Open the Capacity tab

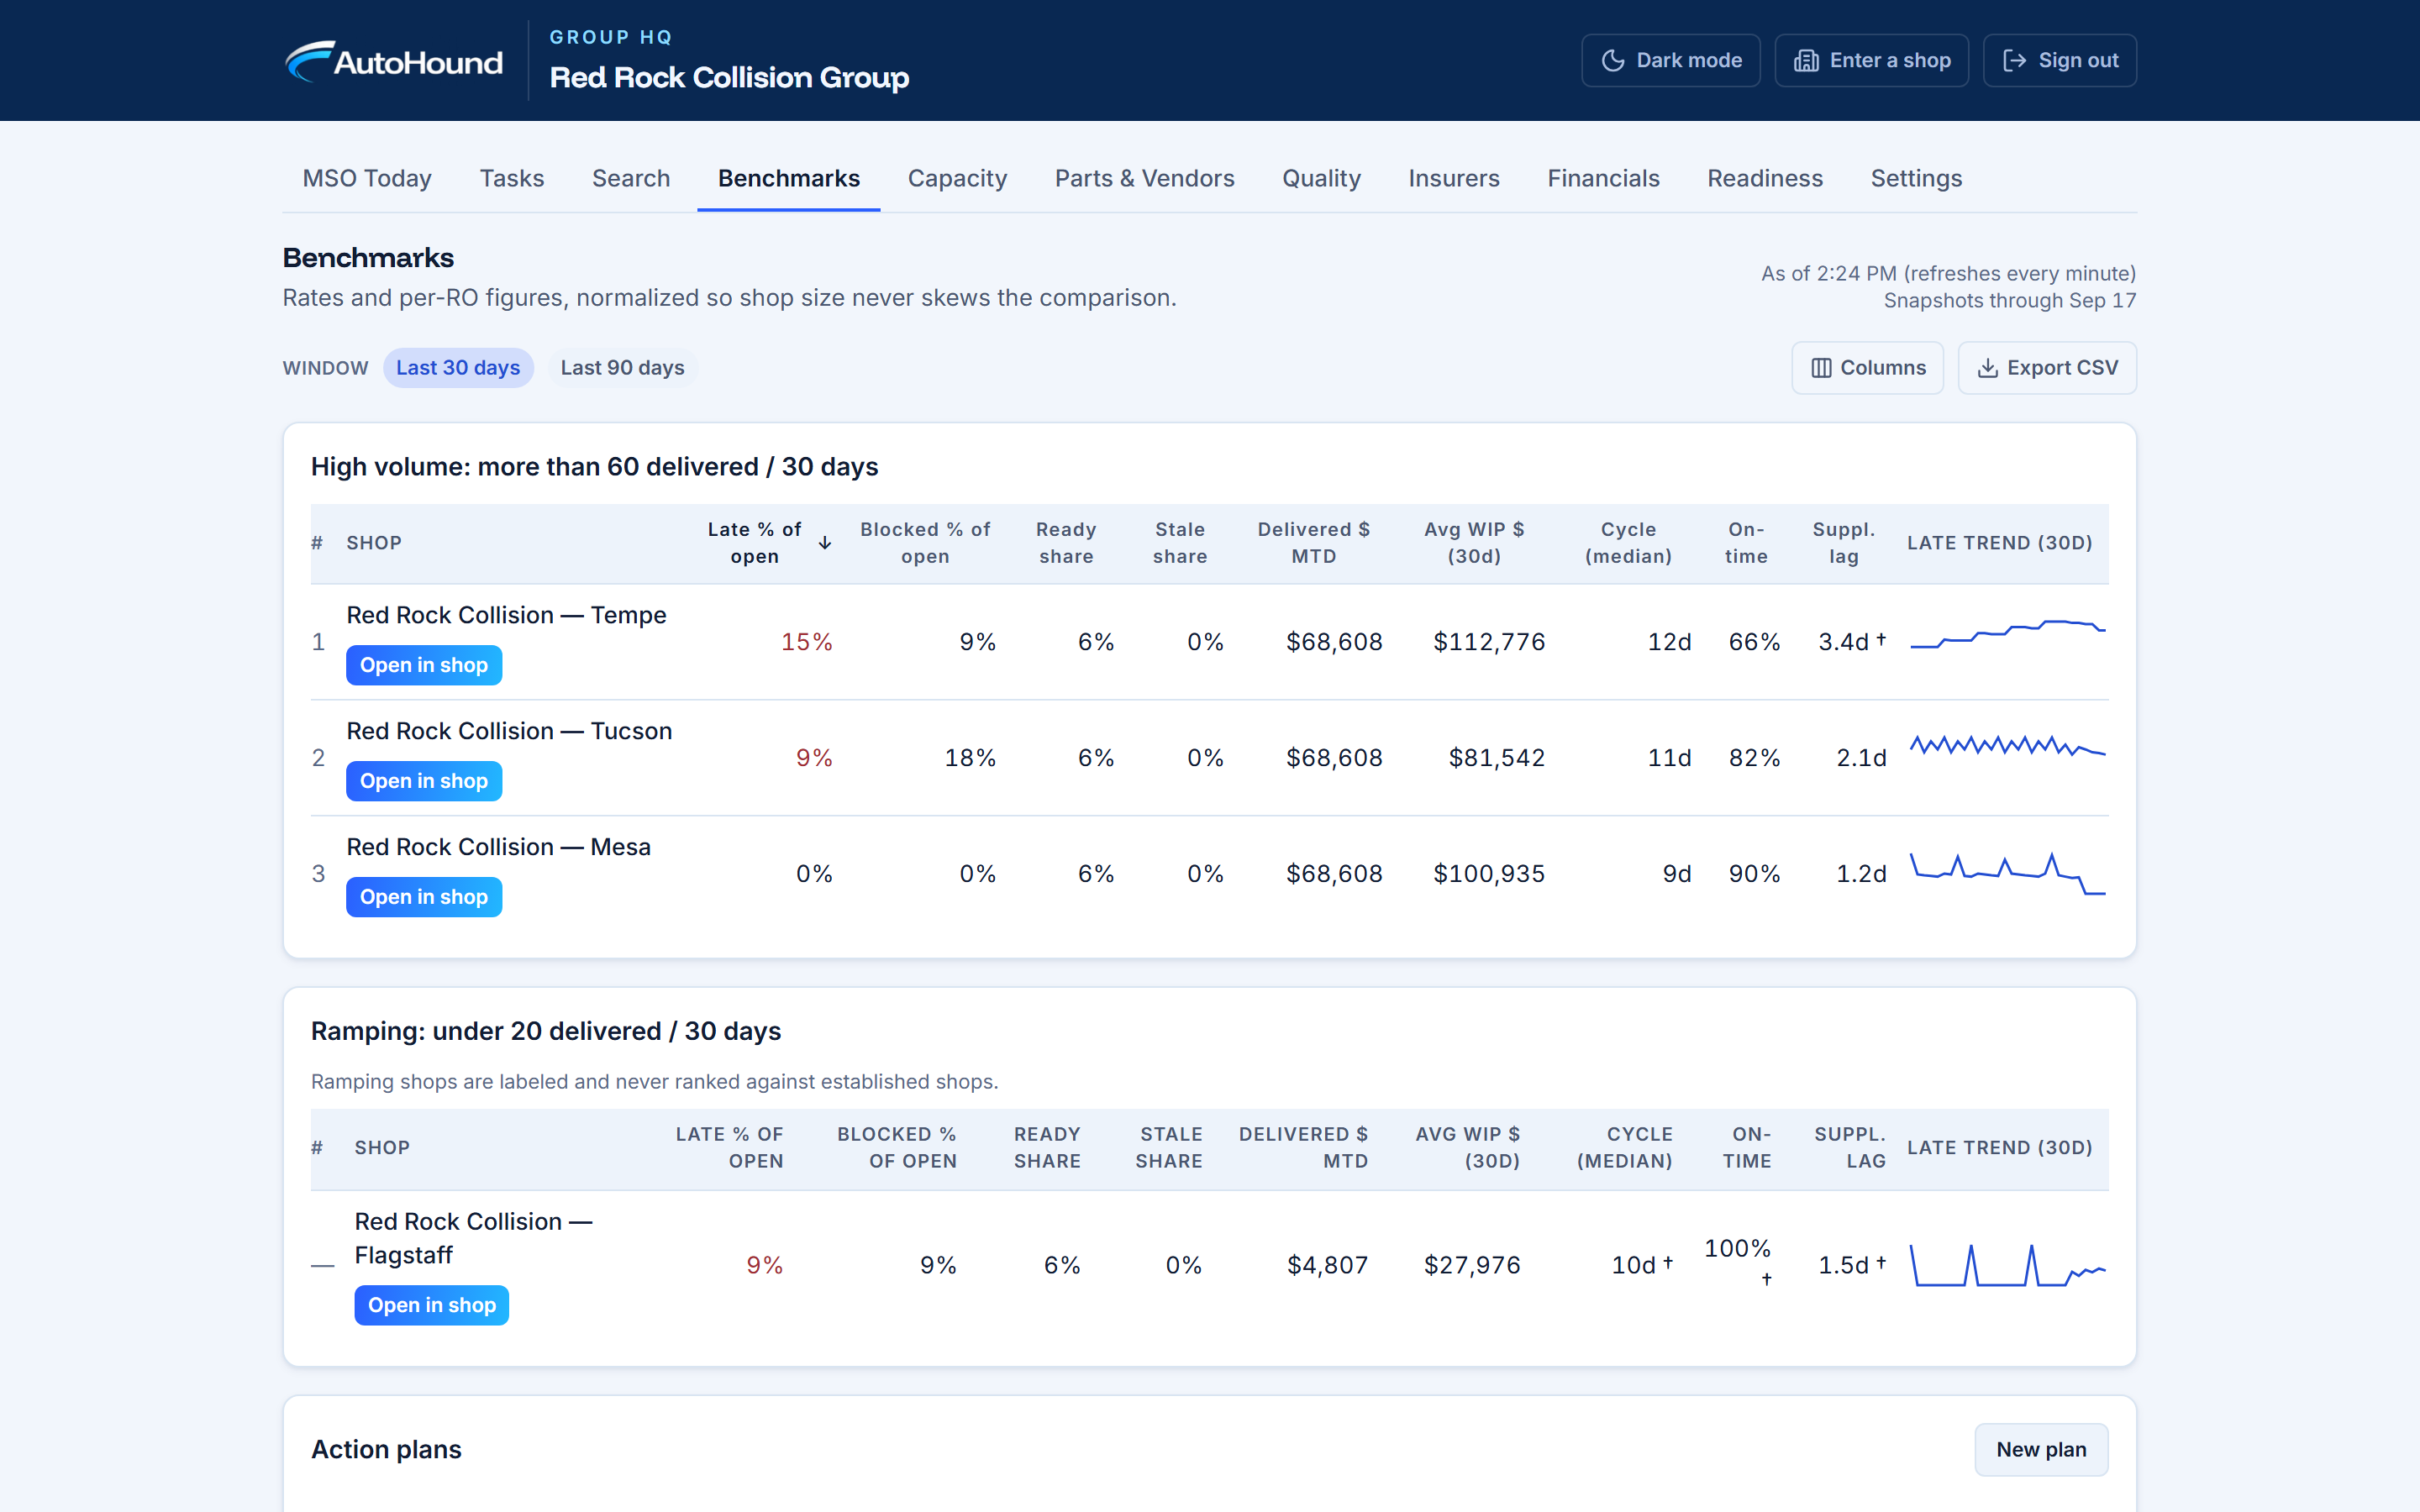pos(957,178)
